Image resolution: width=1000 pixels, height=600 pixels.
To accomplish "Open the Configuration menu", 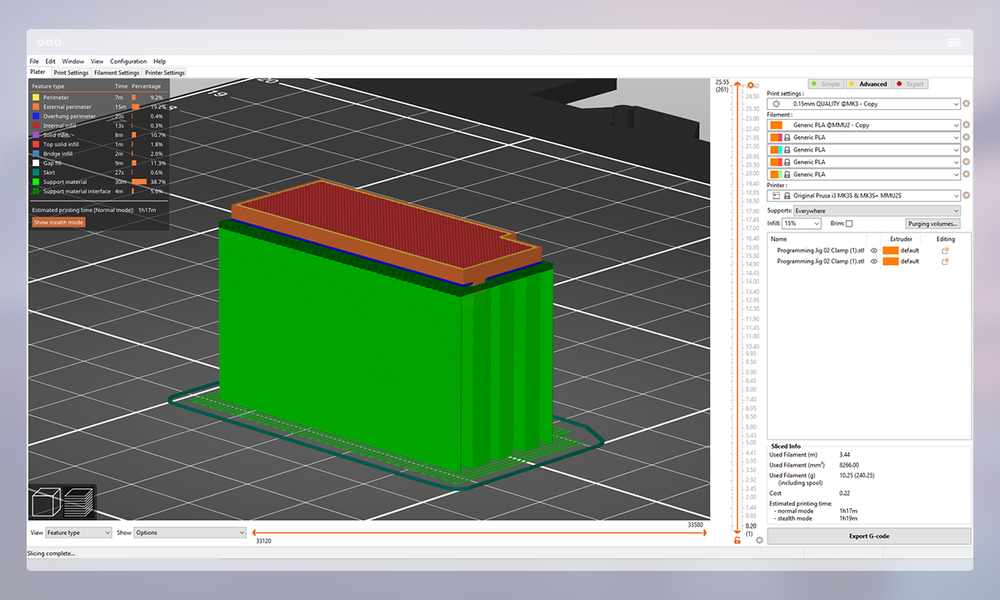I will coord(128,61).
